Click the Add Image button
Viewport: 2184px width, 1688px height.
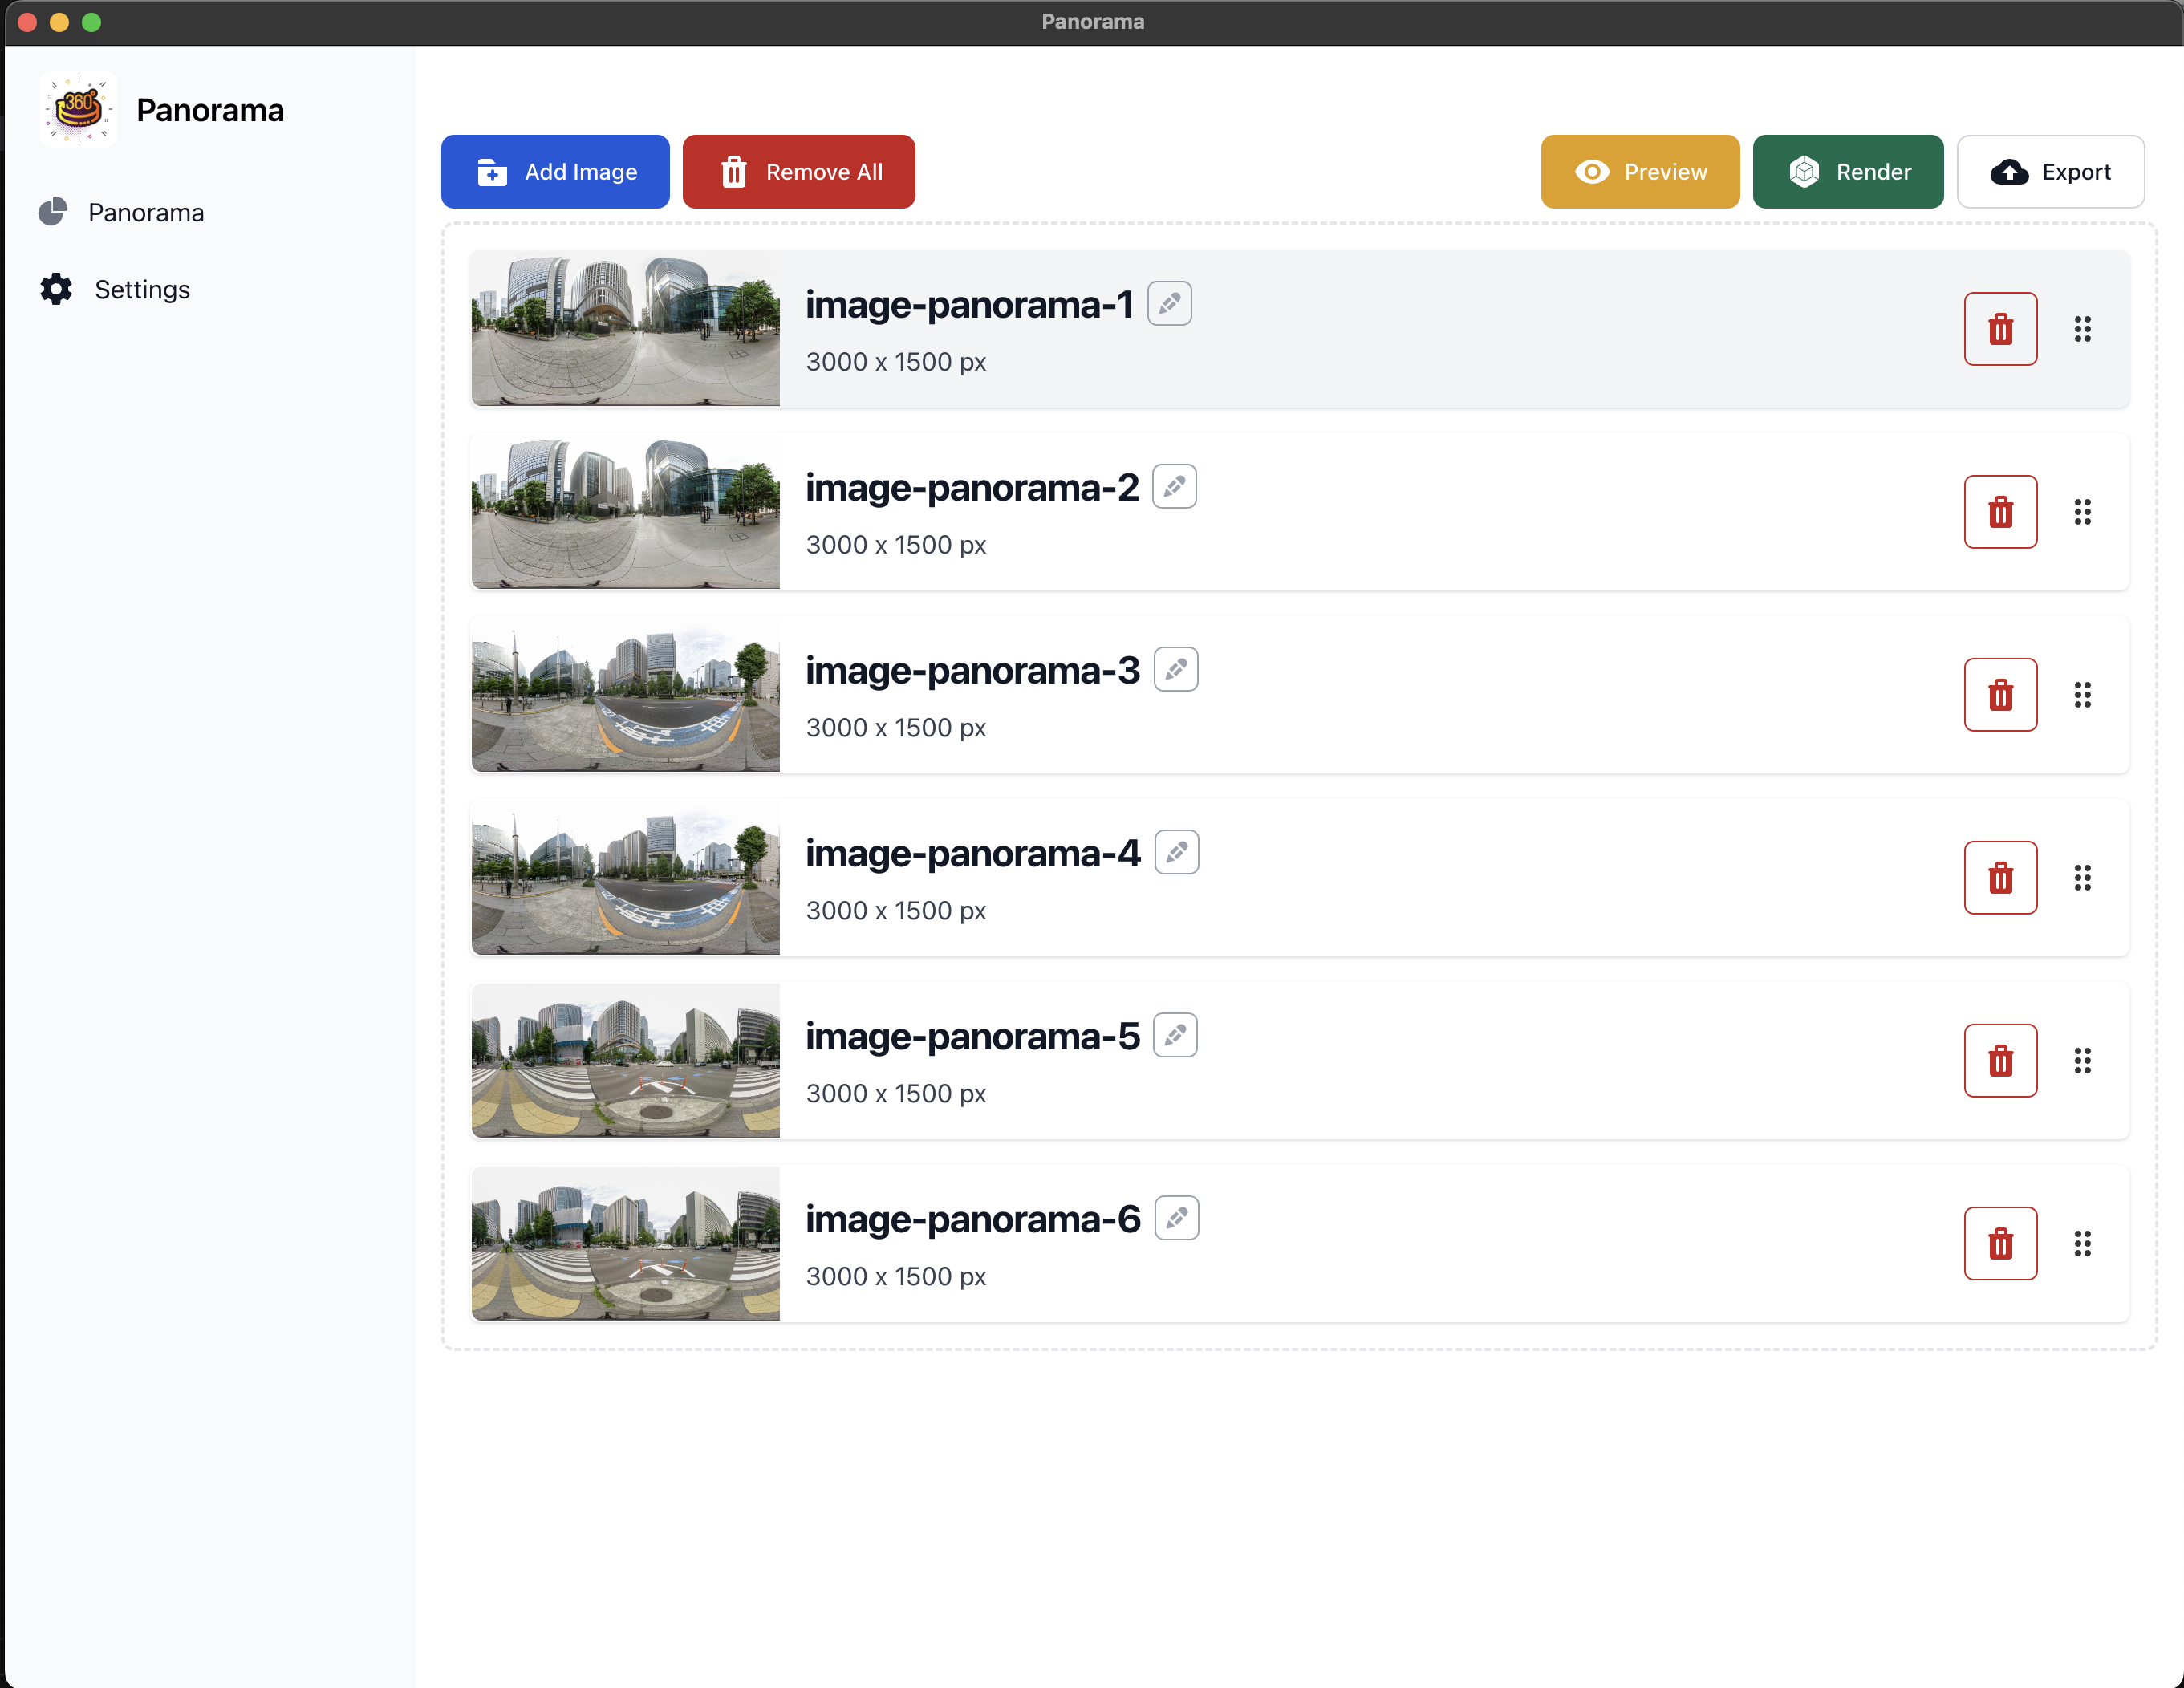[x=555, y=172]
